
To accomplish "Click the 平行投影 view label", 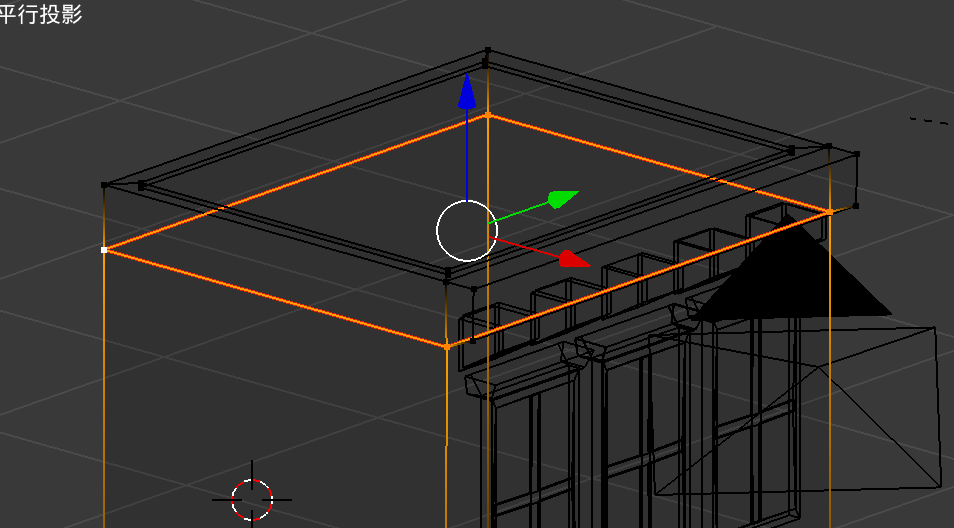I will pyautogui.click(x=41, y=13).
